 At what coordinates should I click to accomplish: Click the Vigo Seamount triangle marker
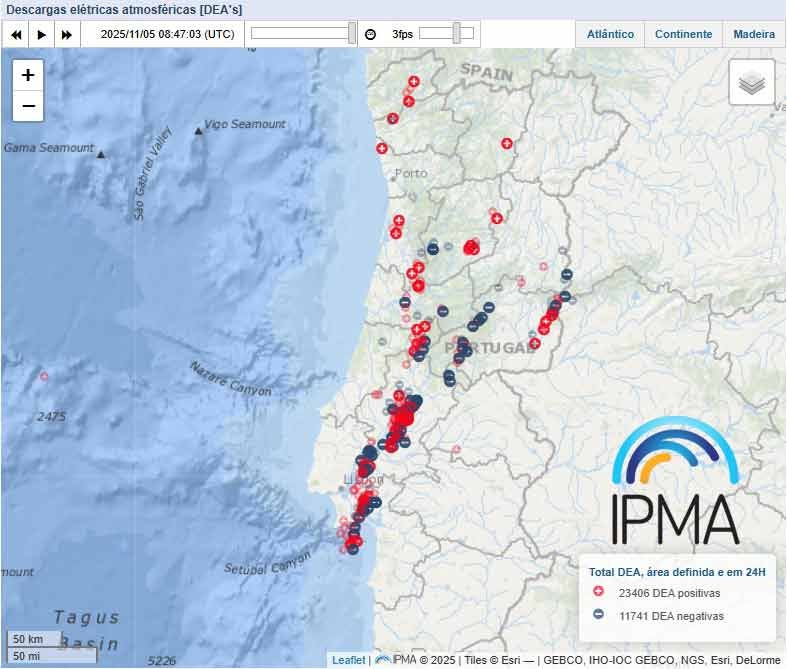(199, 131)
